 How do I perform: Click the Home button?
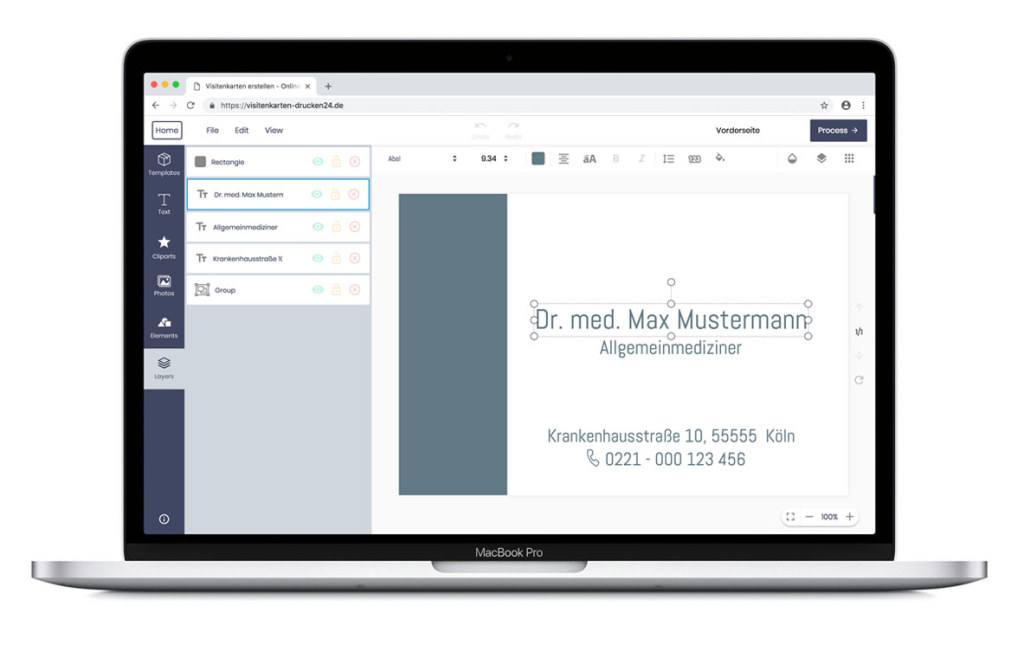[167, 130]
